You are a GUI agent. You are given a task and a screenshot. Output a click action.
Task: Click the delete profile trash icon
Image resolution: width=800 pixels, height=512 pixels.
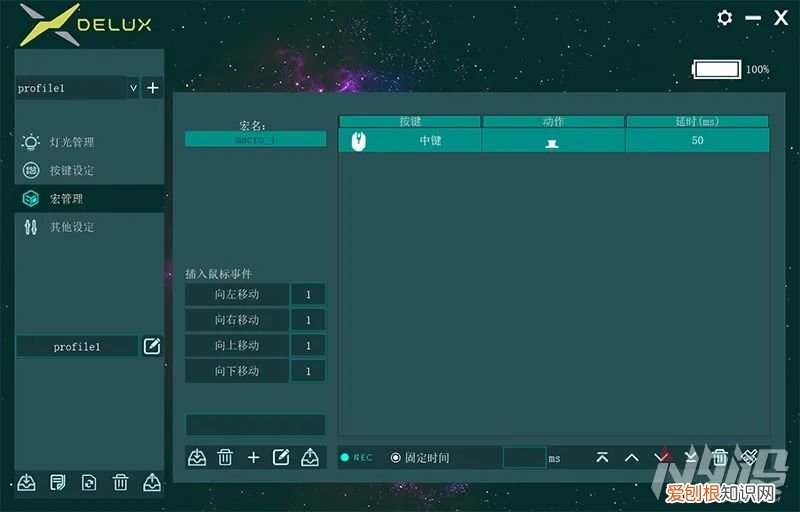120,482
